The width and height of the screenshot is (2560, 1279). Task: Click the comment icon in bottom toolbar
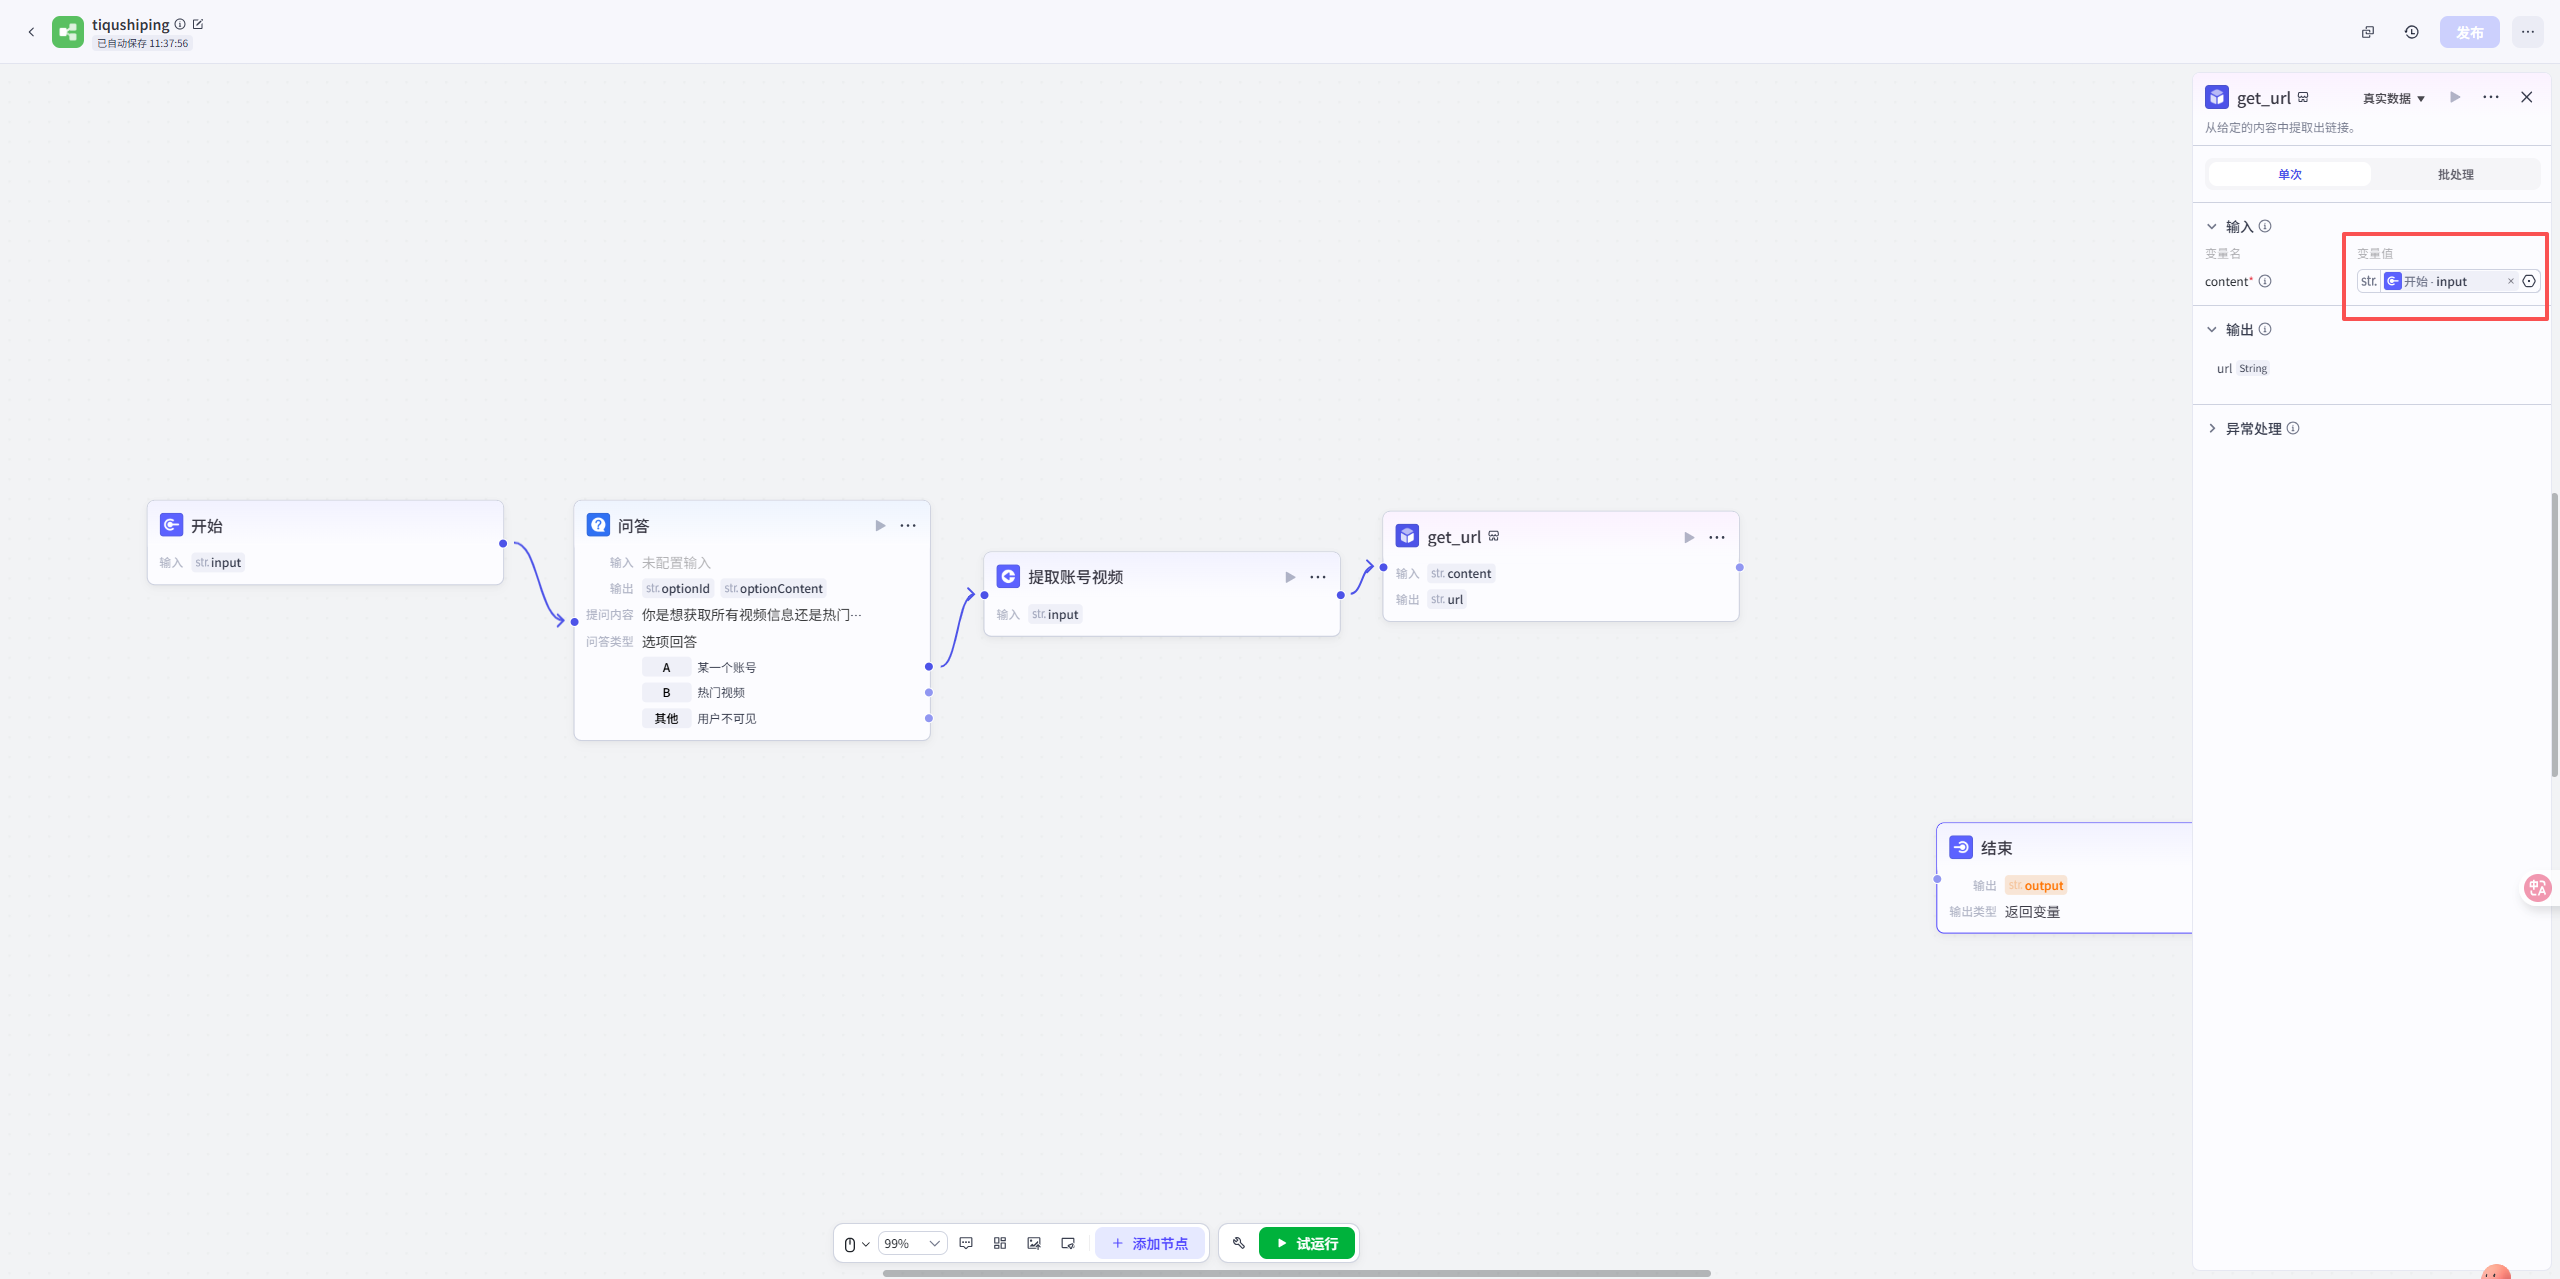pos(966,1243)
